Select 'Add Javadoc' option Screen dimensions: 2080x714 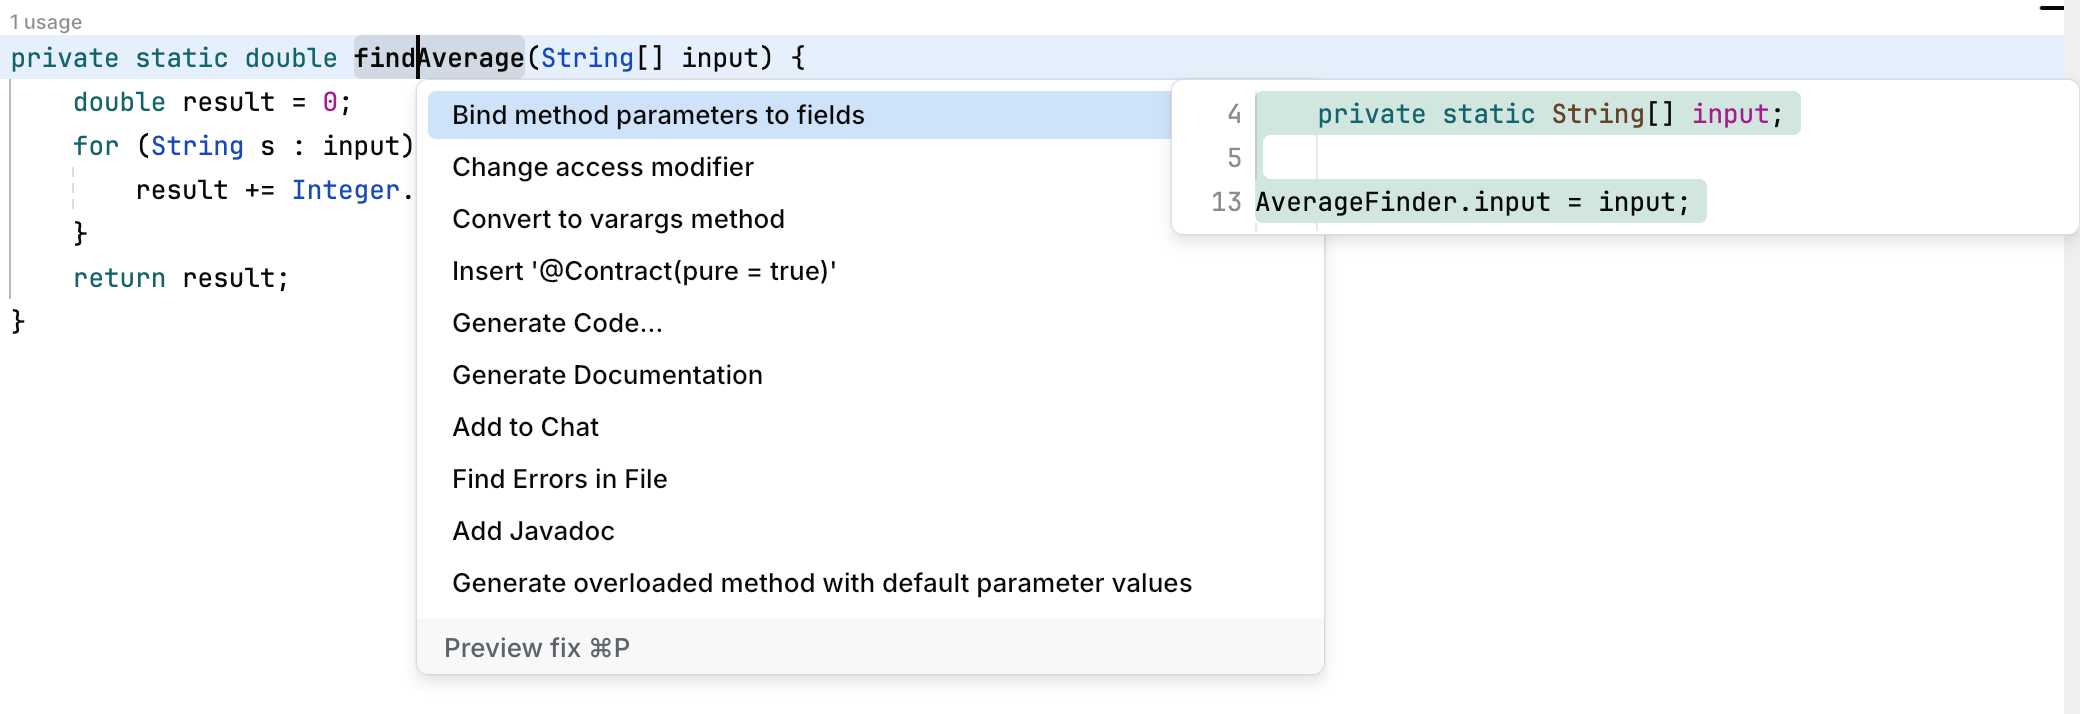point(533,531)
